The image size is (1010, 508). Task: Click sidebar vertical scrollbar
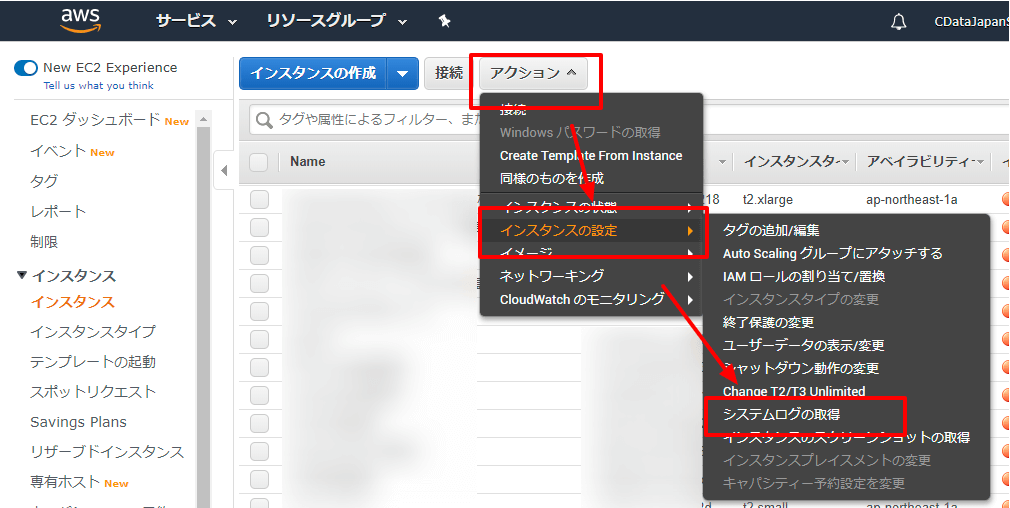204,315
